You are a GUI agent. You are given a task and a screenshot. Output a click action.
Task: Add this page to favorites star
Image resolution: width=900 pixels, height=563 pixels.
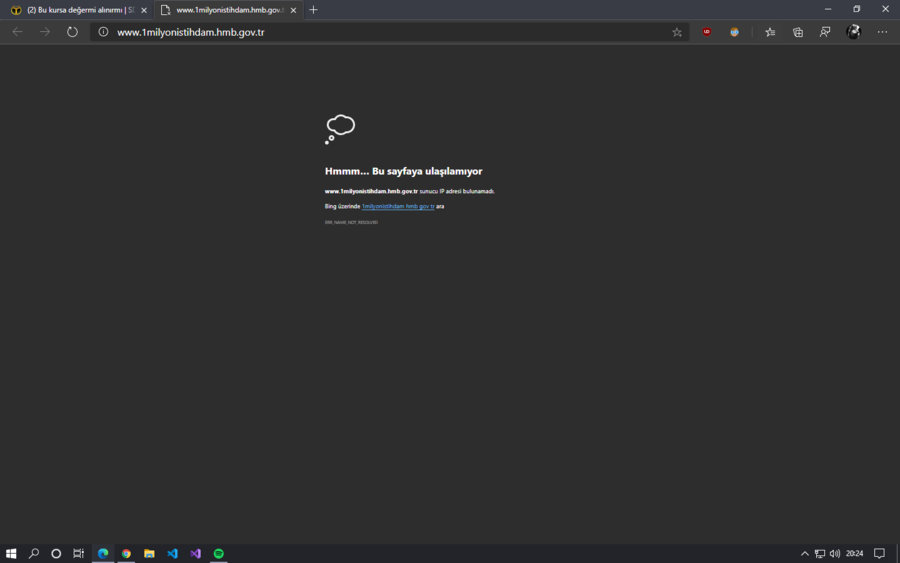(x=677, y=32)
